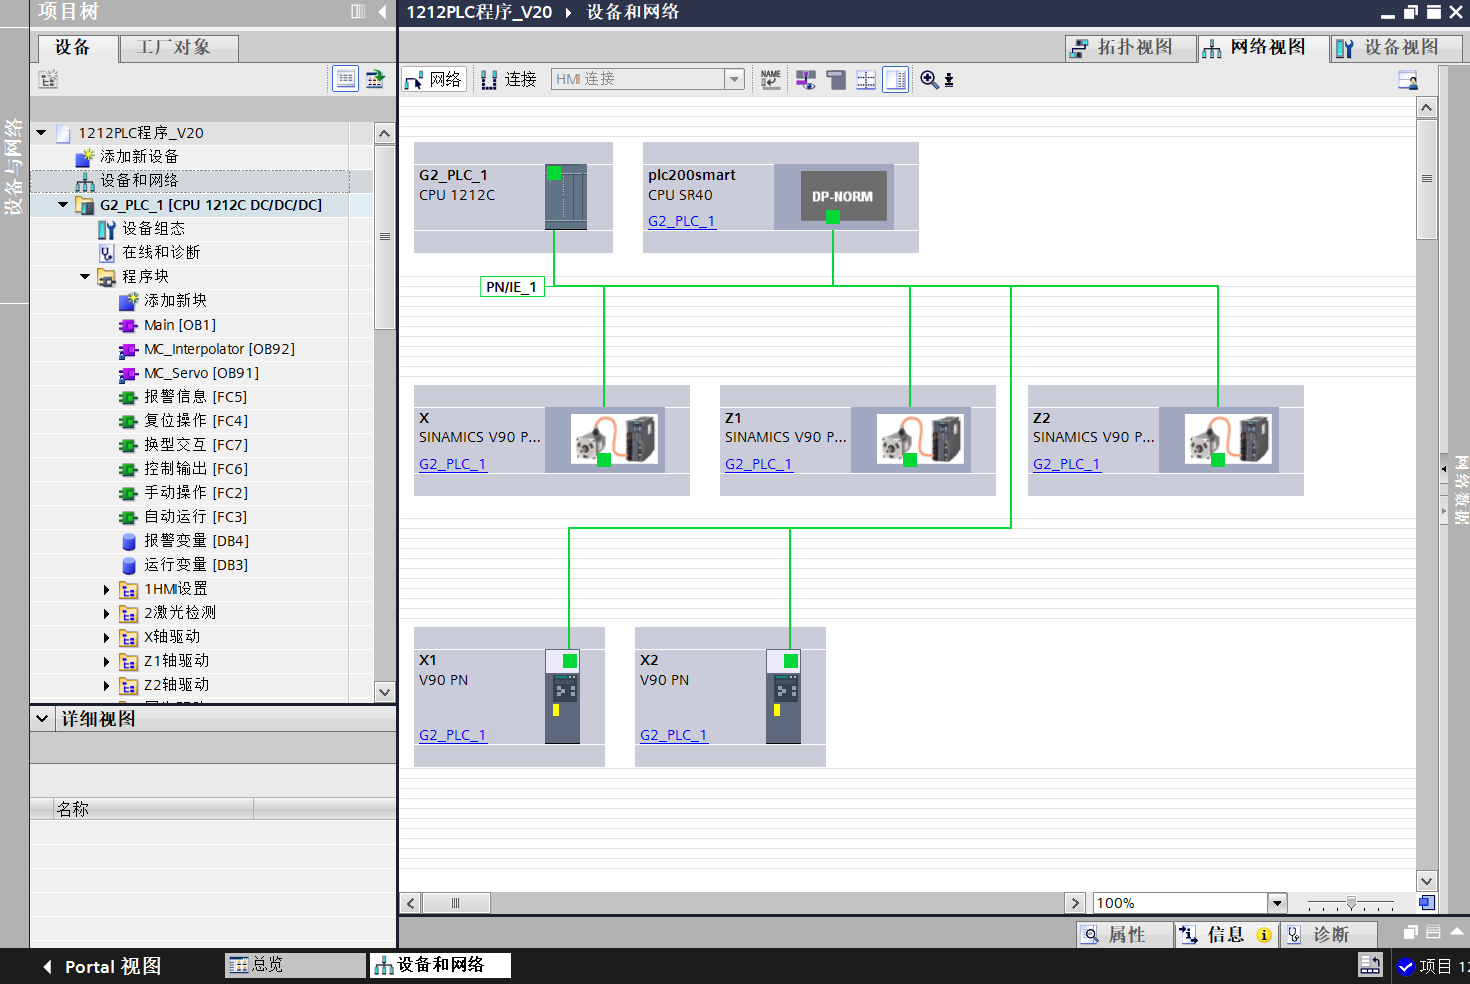
Task: Expand the Z1轴驱动 folder
Action: coord(107,661)
